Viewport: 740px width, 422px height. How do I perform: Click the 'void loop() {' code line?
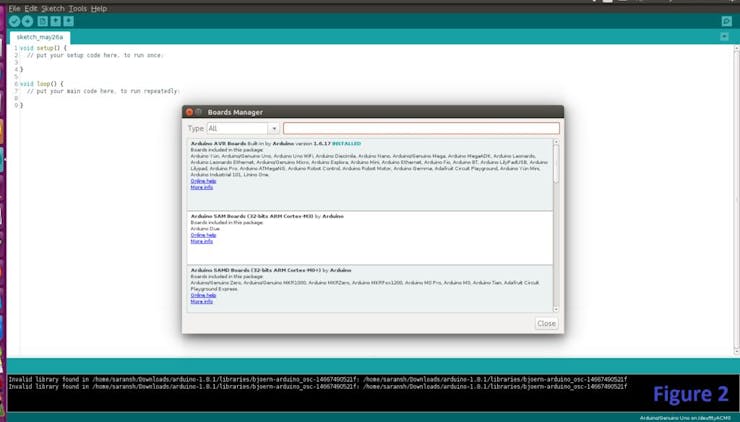click(42, 84)
